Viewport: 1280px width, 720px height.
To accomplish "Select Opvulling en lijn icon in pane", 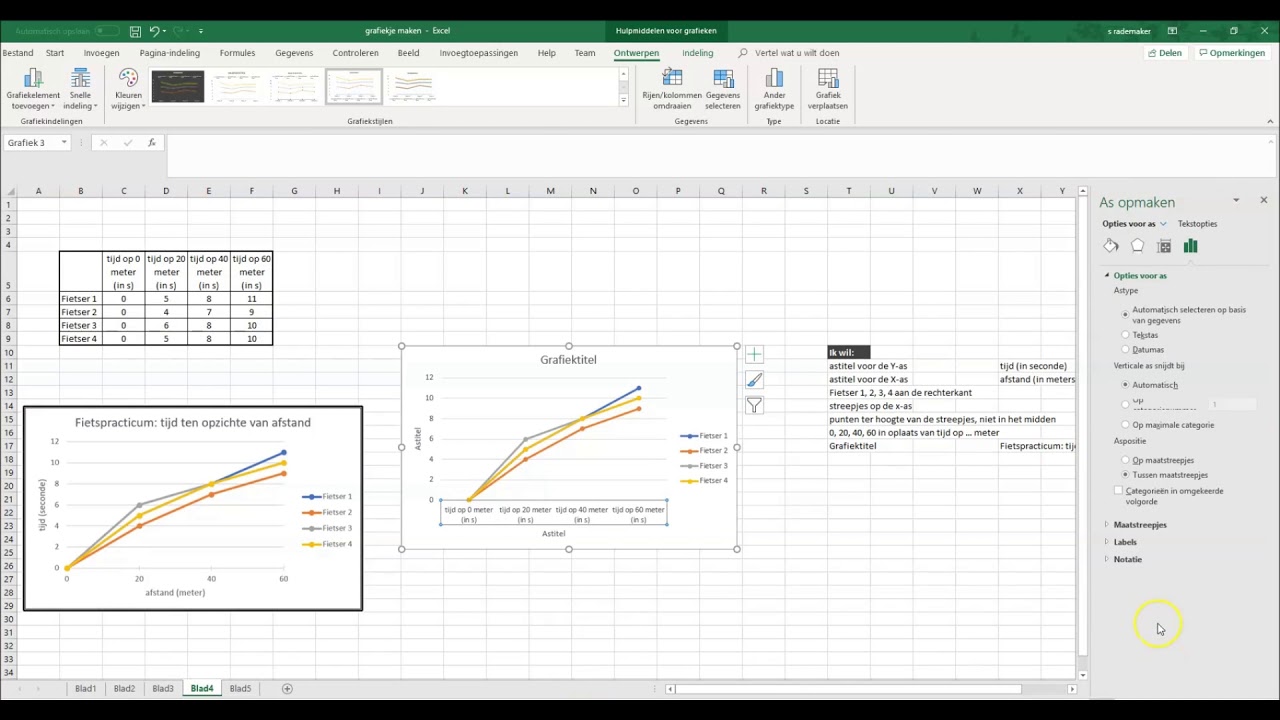I will (x=1111, y=246).
